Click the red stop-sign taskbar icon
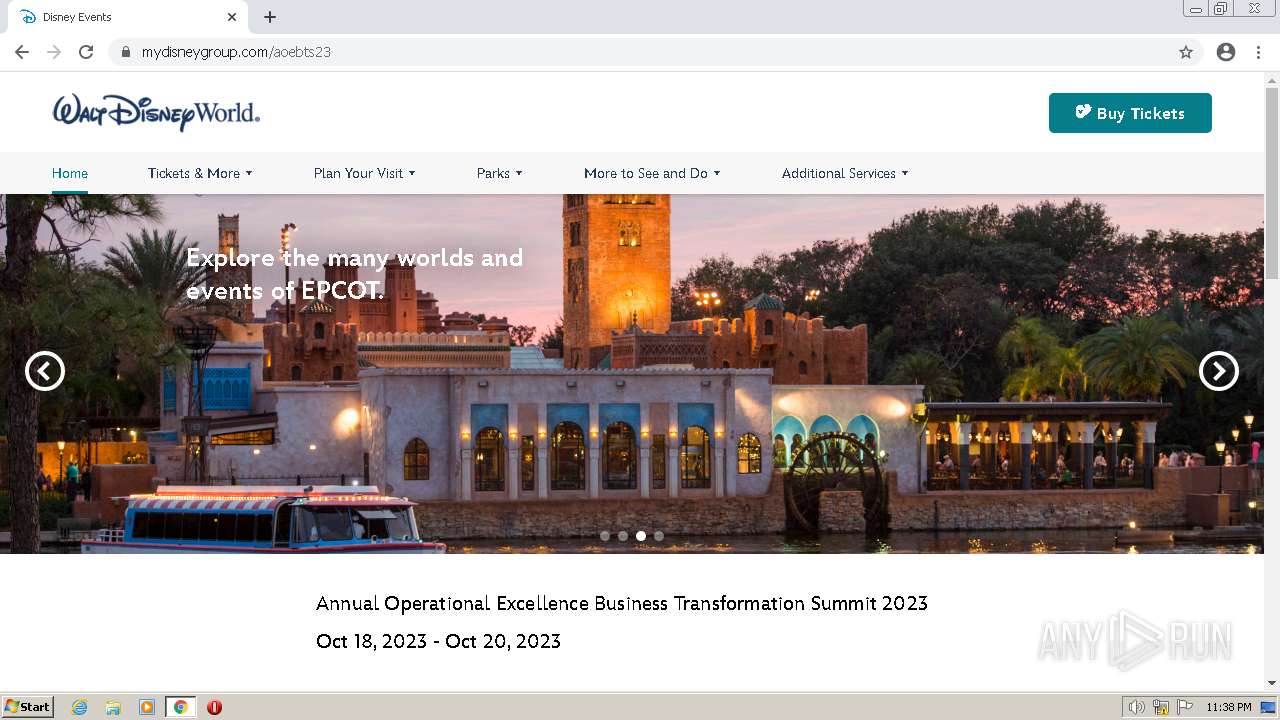 click(x=214, y=707)
